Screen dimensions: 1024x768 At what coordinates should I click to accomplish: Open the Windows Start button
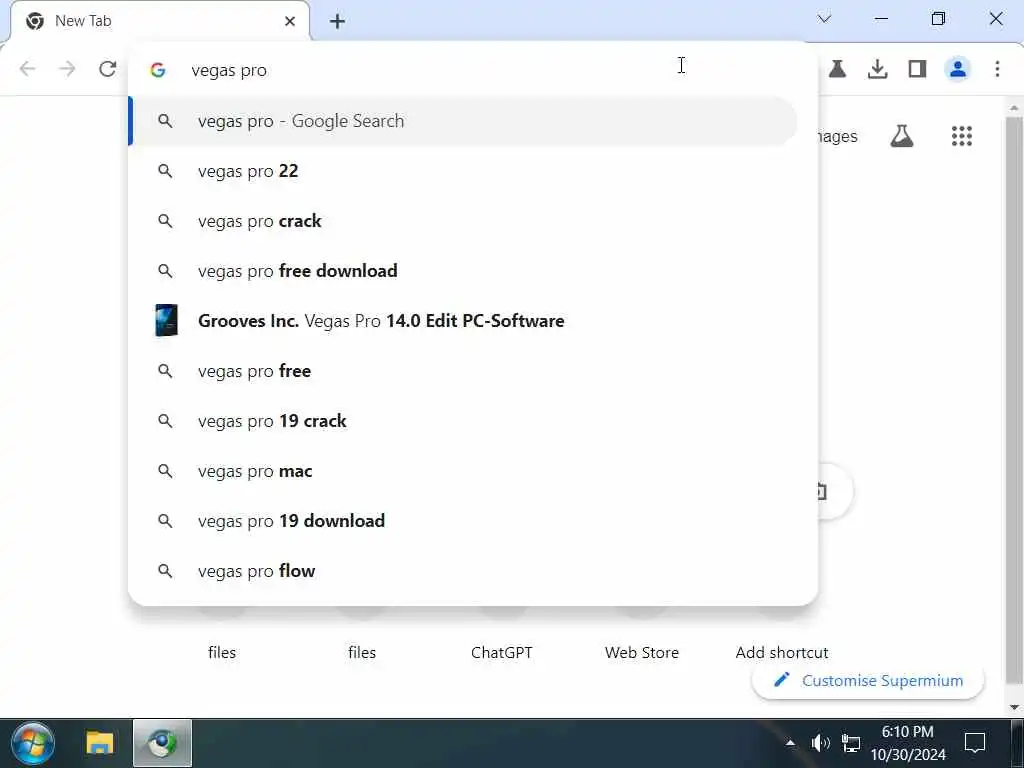click(x=32, y=743)
